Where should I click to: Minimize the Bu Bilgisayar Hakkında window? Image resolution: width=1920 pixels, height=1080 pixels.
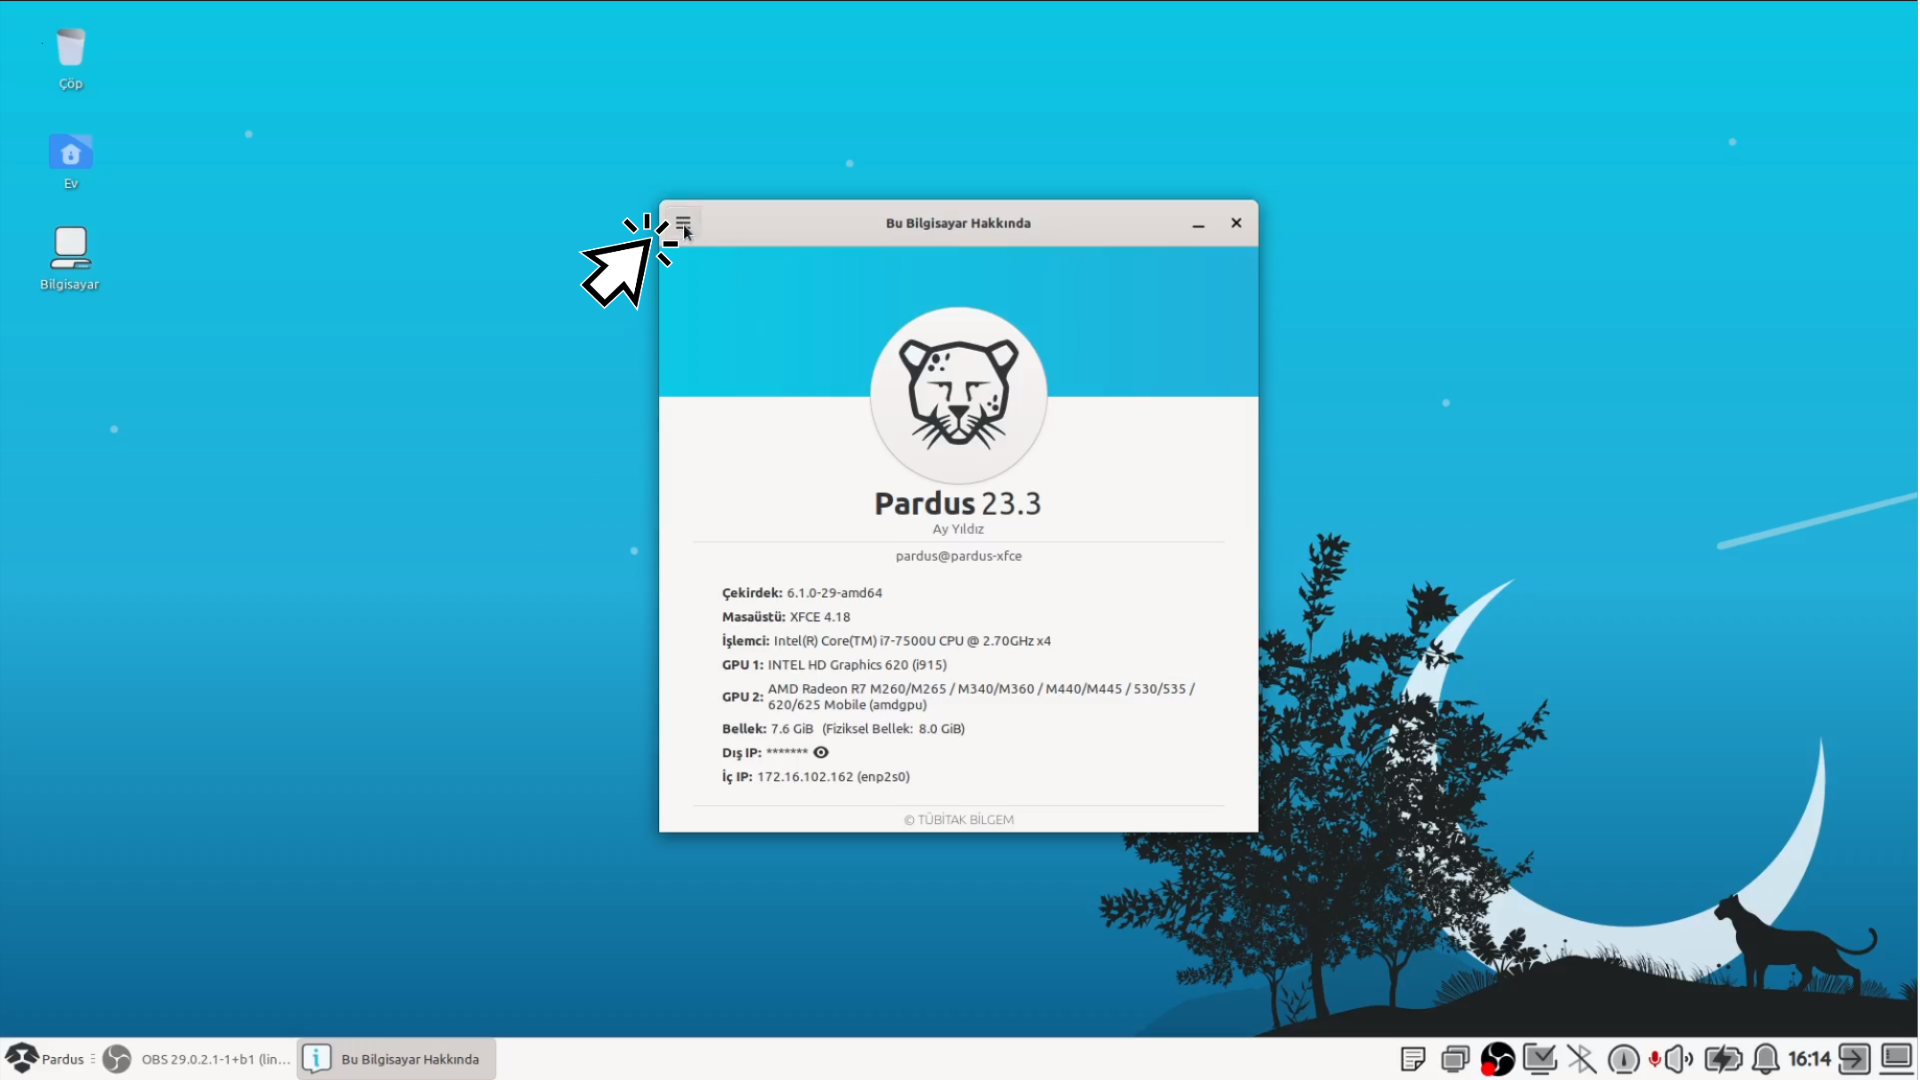[x=1198, y=223]
